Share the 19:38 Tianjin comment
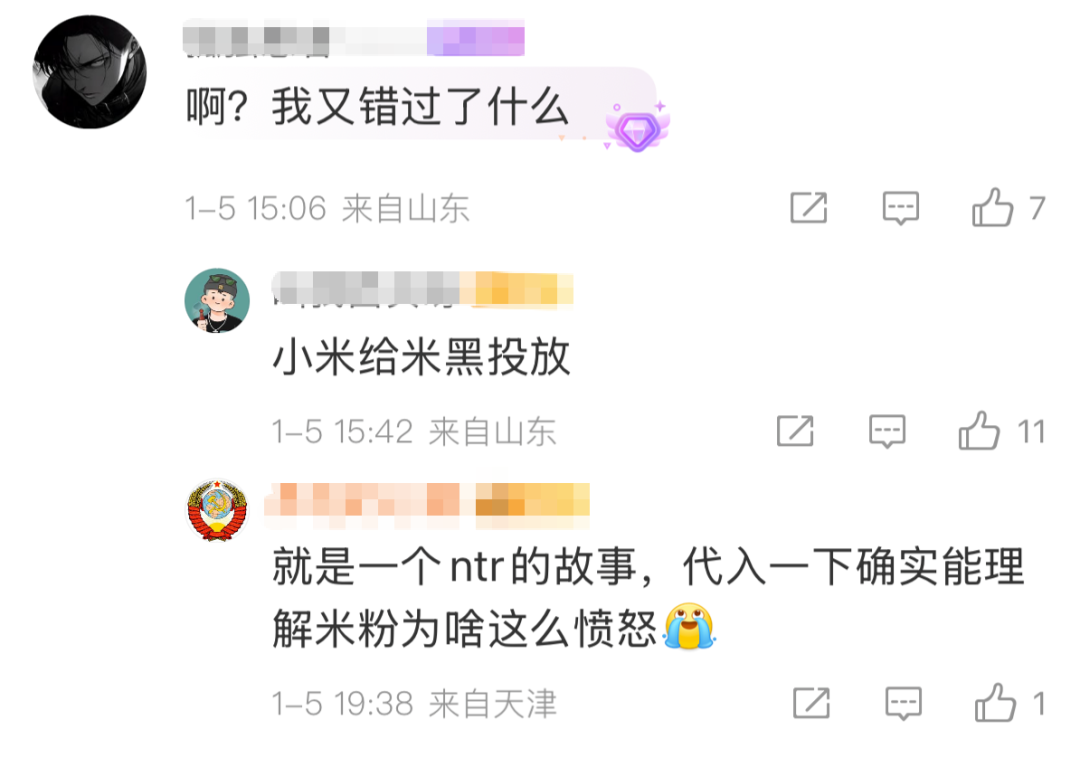This screenshot has width=1080, height=758. 811,702
